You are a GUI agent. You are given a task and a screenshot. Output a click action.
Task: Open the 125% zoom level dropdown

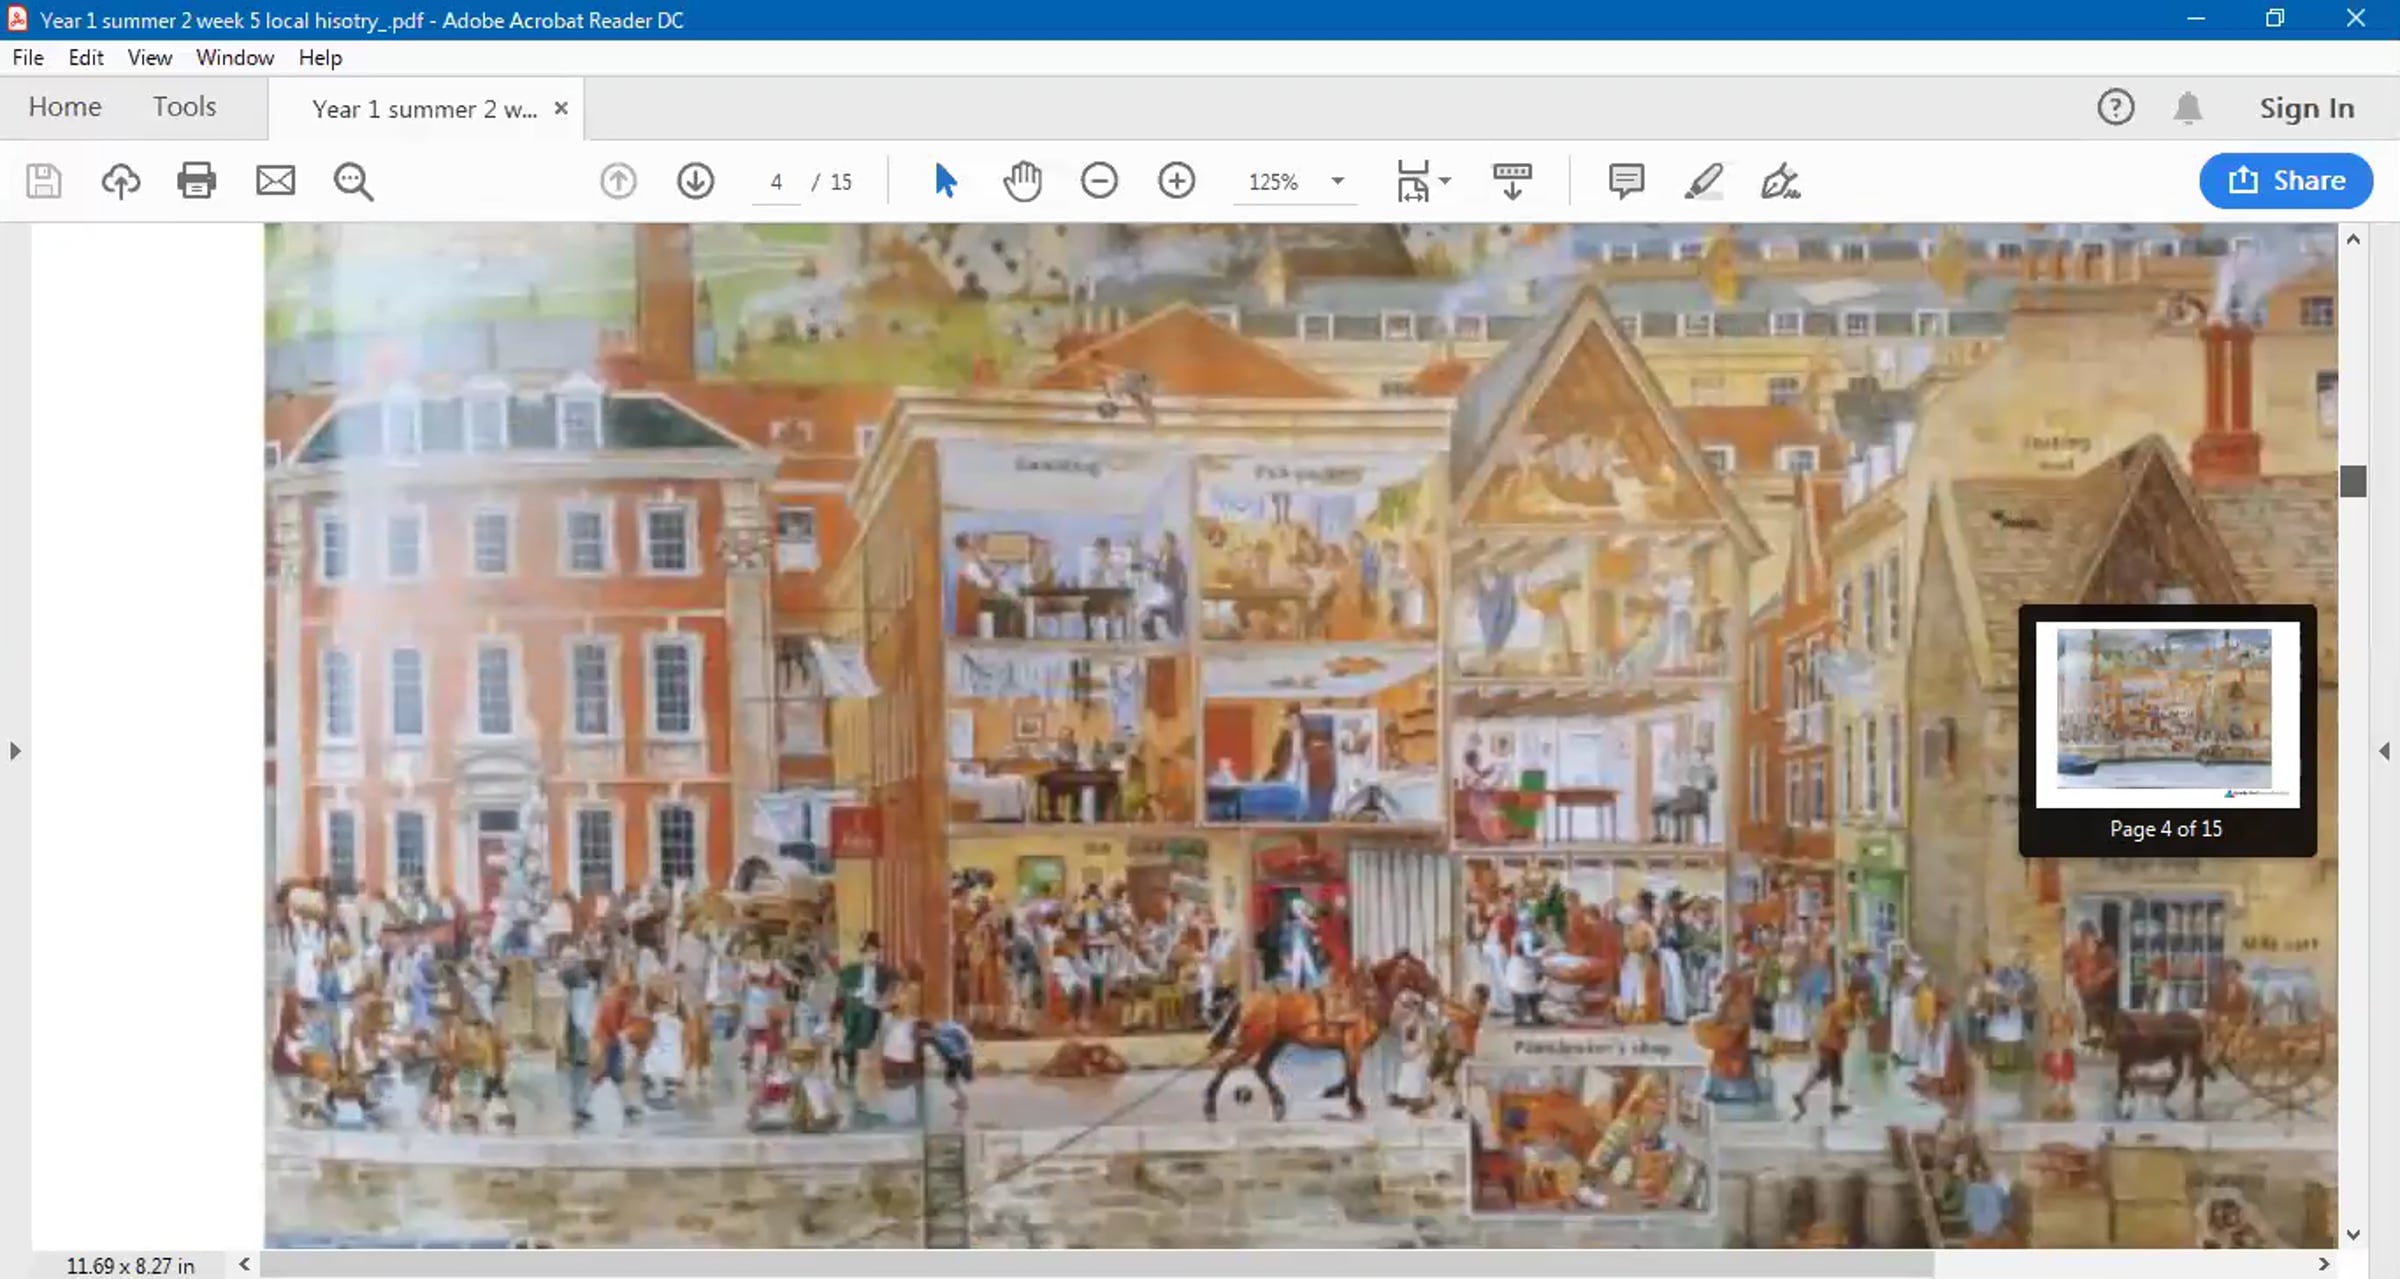pos(1338,181)
